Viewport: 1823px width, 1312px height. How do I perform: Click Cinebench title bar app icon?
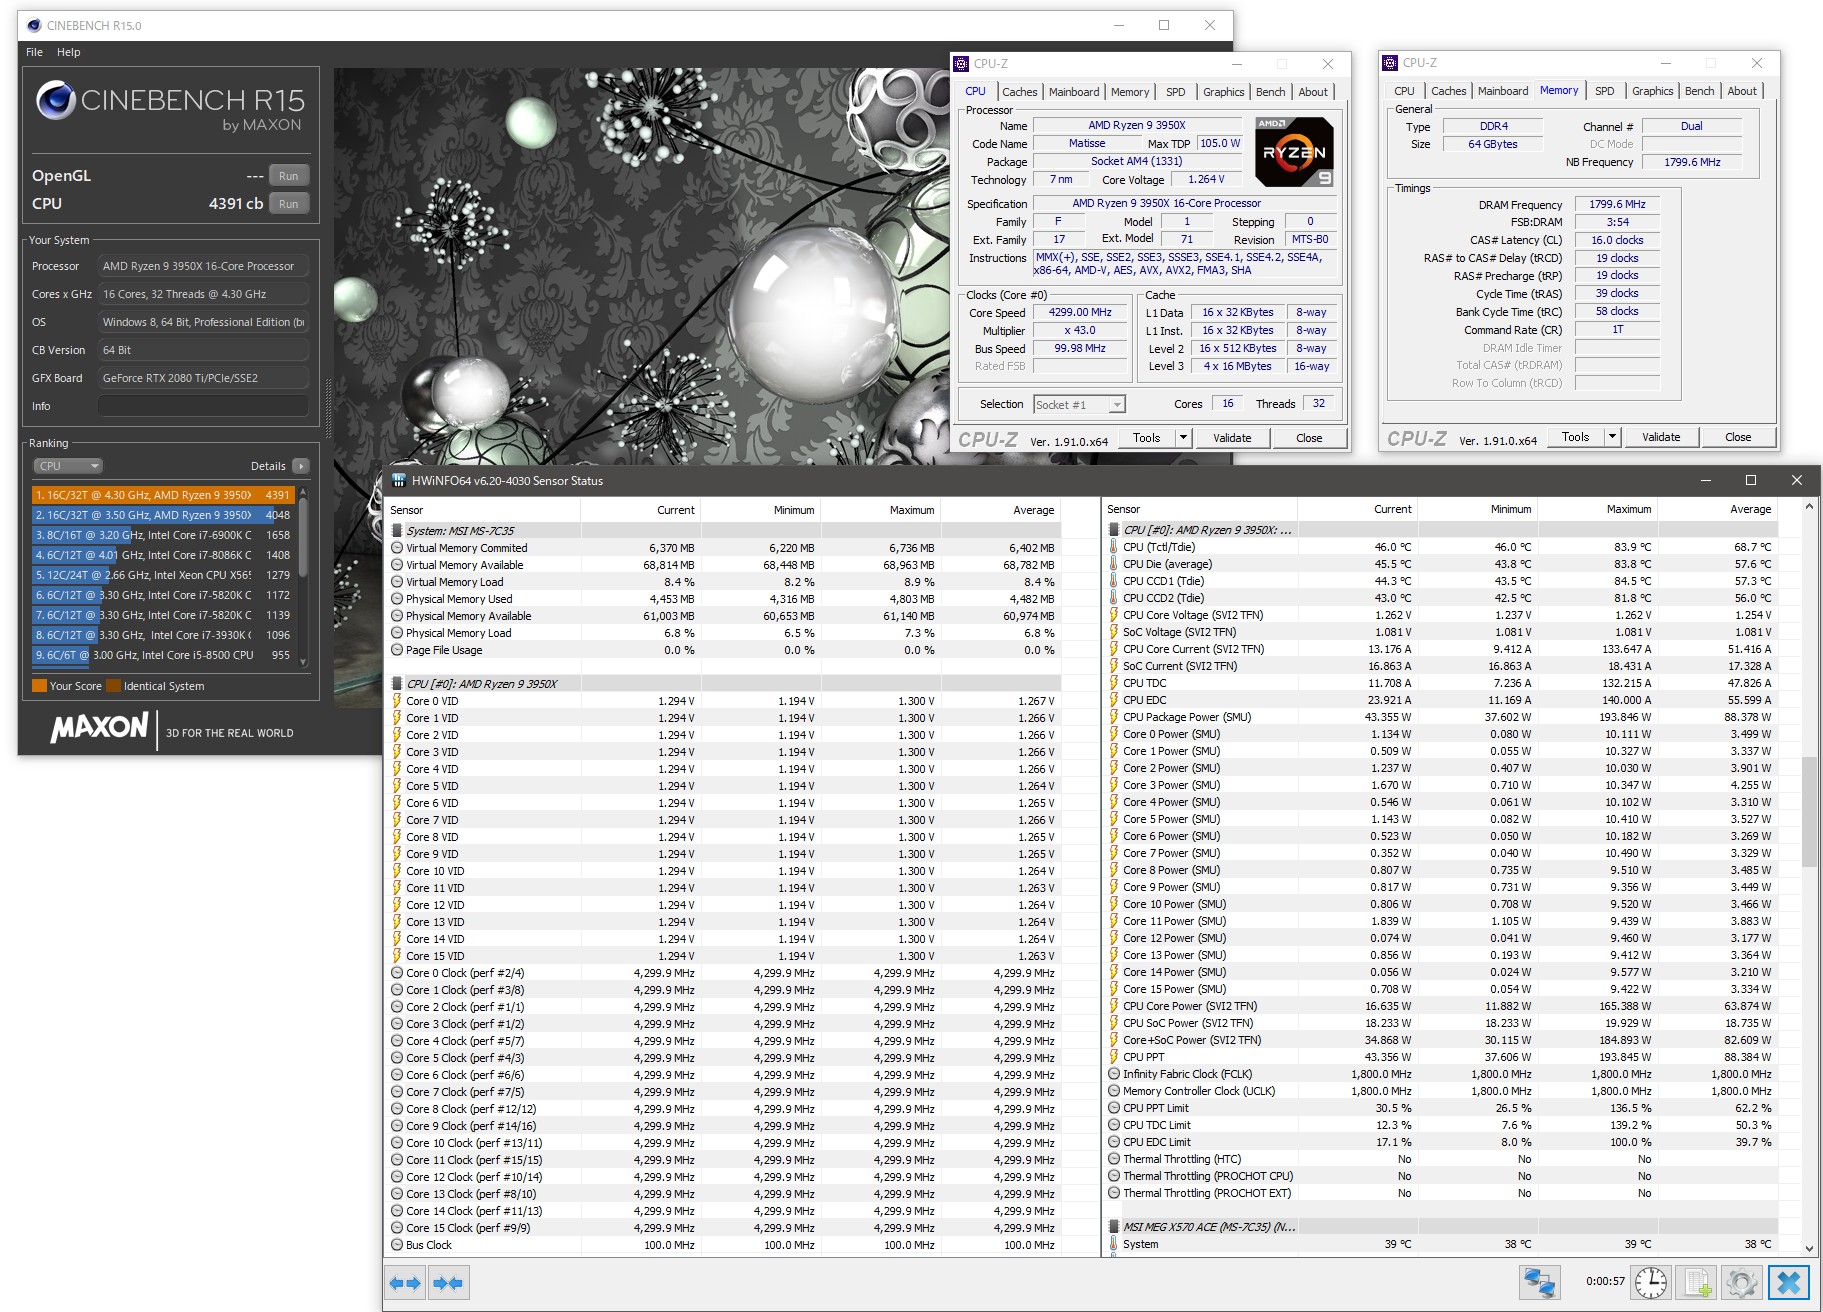[x=33, y=25]
